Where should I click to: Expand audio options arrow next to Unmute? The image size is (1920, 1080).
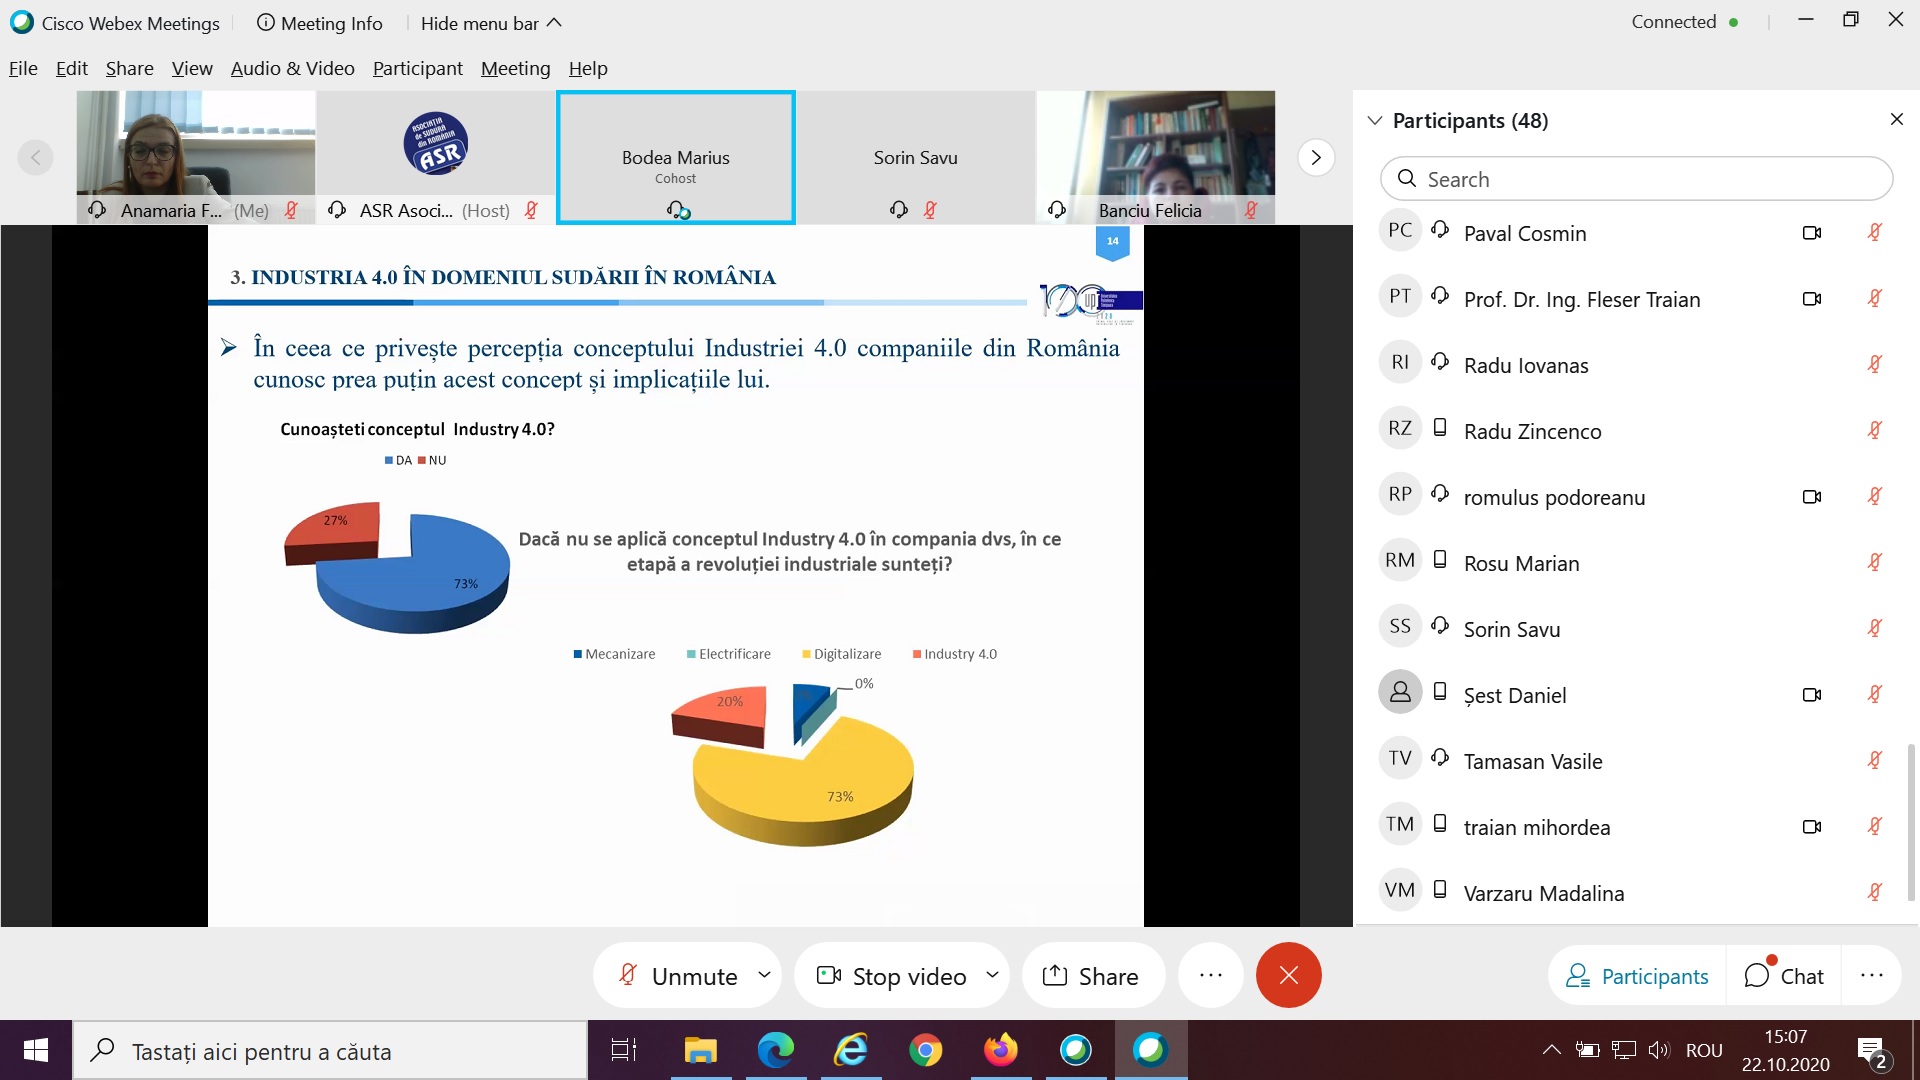764,974
